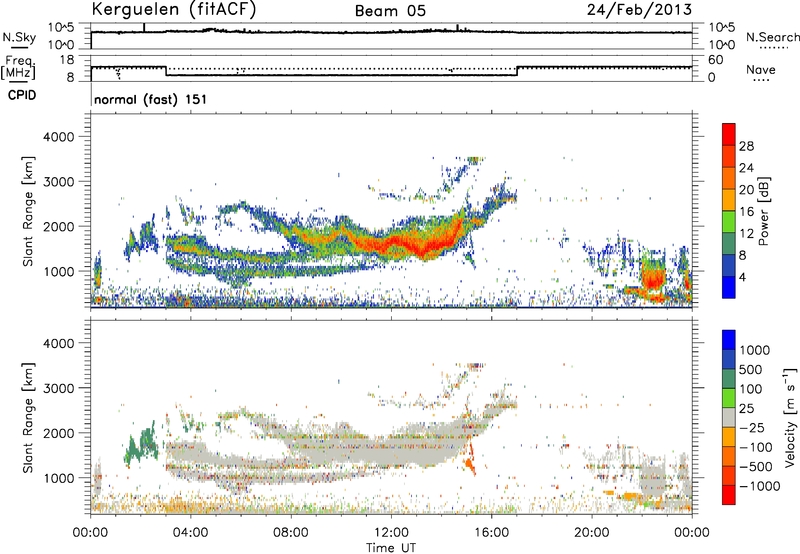
Task: Click the 'CPID' label
Action: (x=22, y=95)
